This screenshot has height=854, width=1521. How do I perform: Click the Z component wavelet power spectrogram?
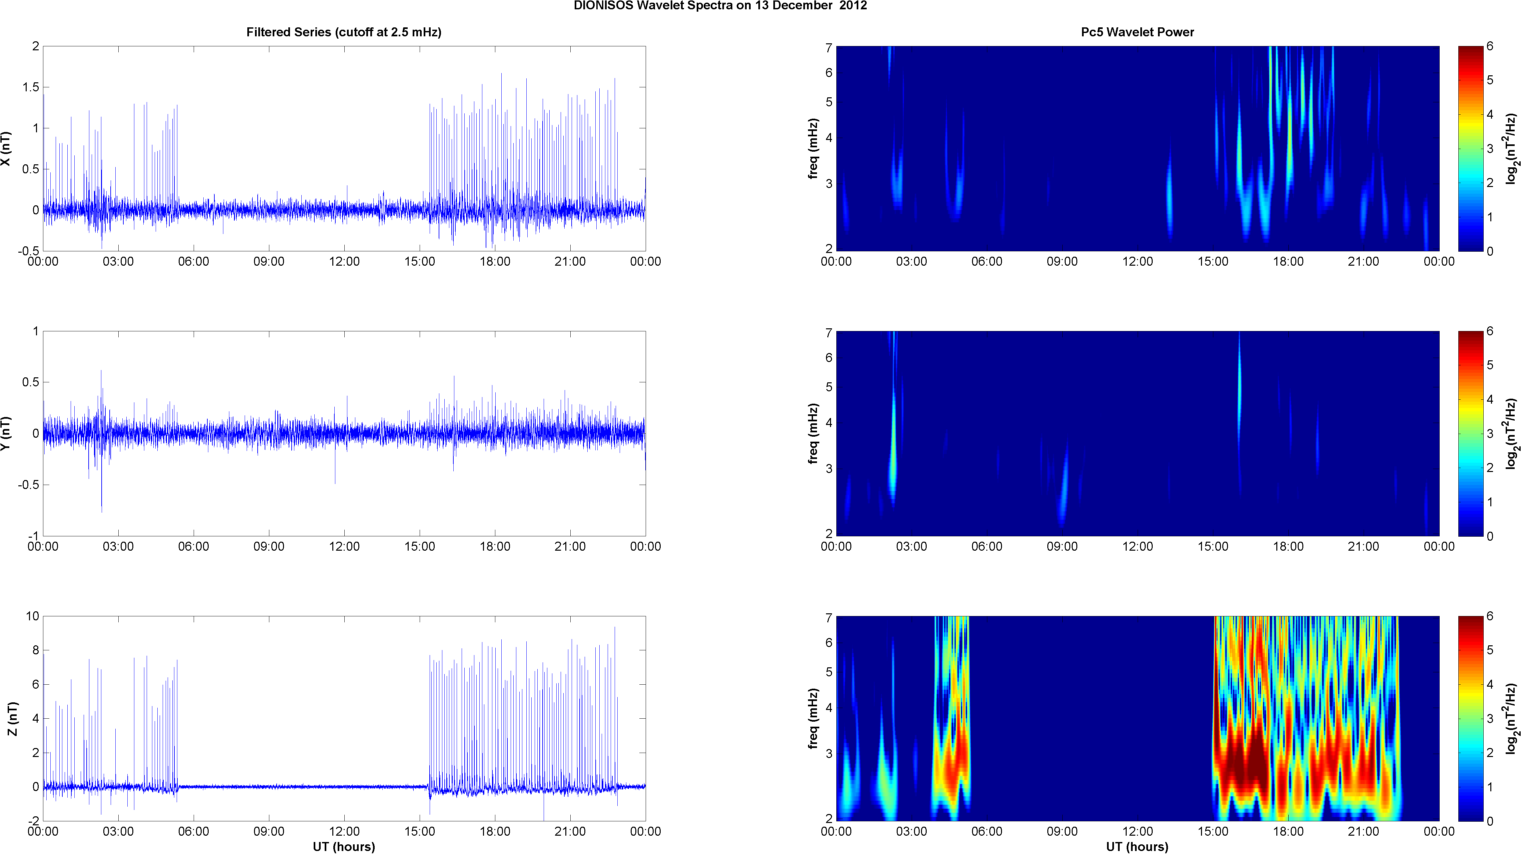[1137, 718]
